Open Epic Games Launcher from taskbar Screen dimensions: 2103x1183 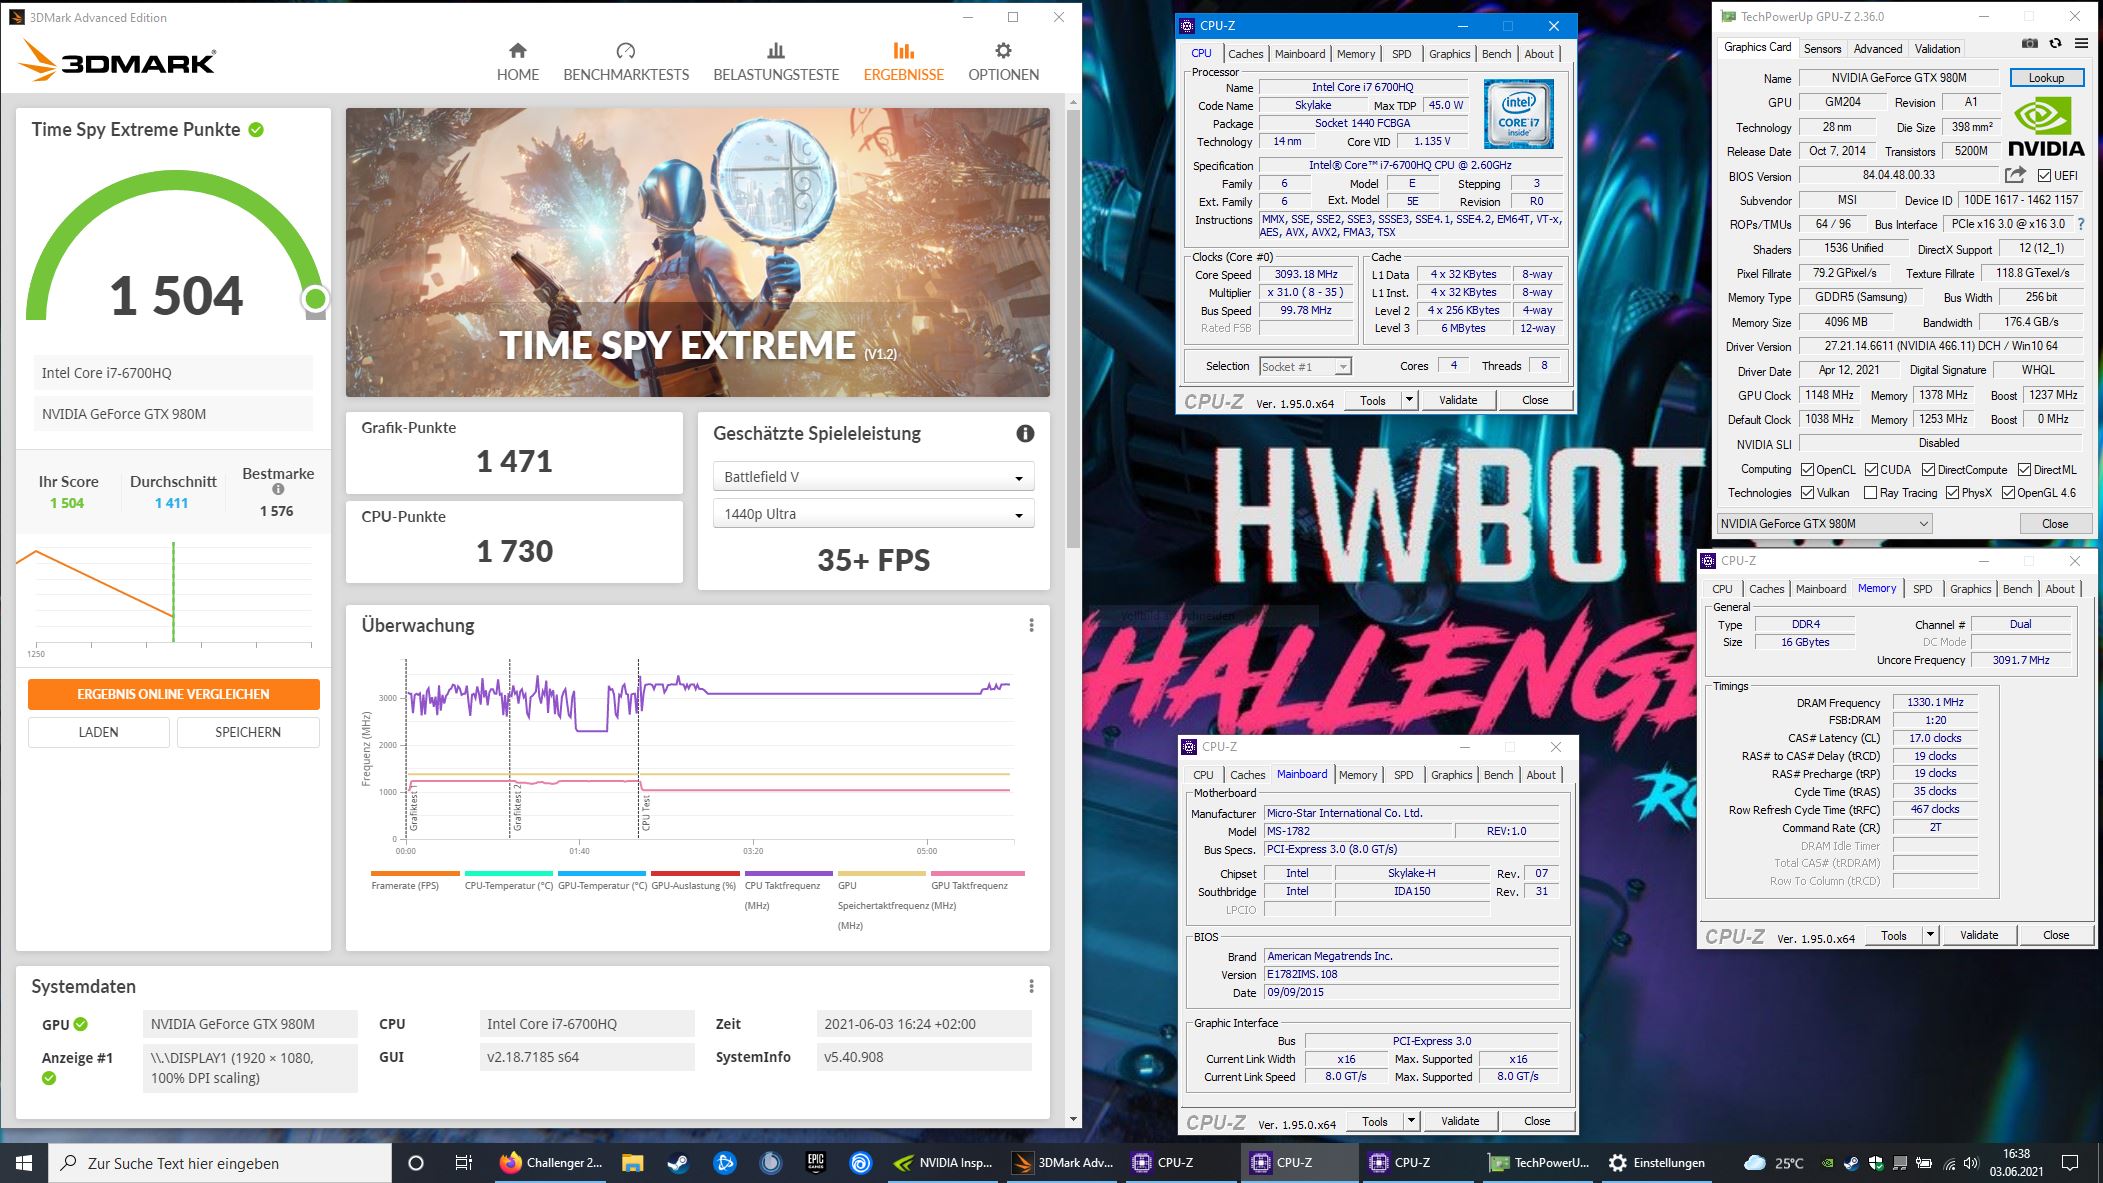816,1163
